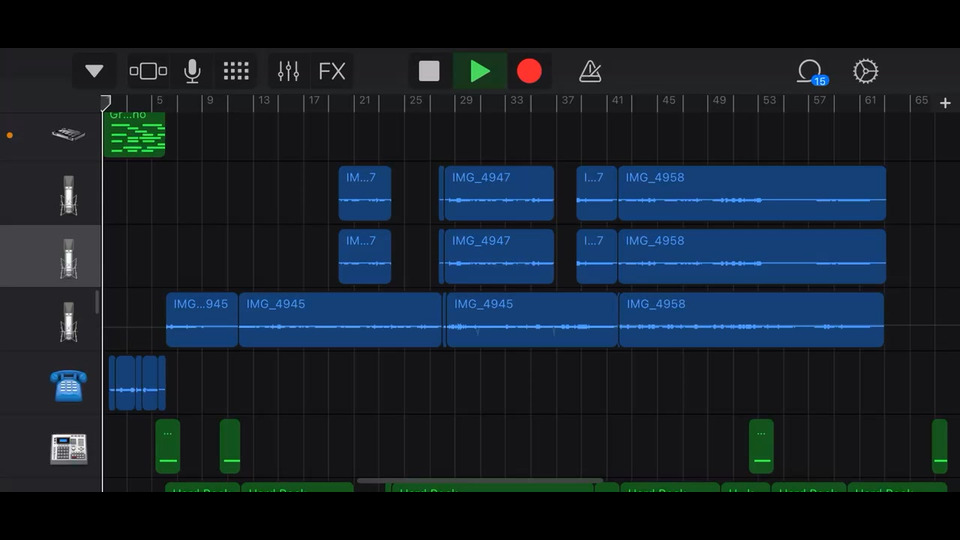This screenshot has height=540, width=960.
Task: Select second track's I...7 short region
Action: tap(596, 257)
